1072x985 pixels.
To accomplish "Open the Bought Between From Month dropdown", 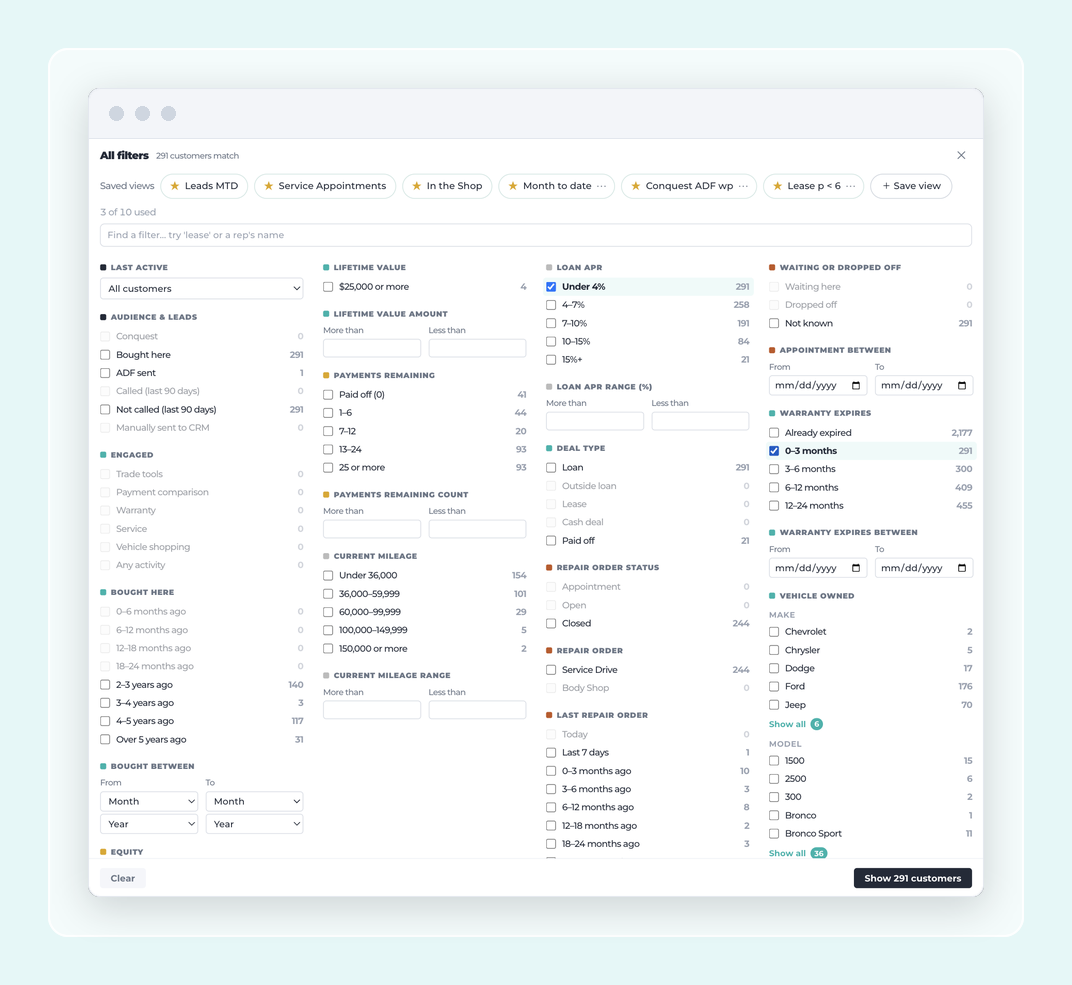I will (149, 801).
